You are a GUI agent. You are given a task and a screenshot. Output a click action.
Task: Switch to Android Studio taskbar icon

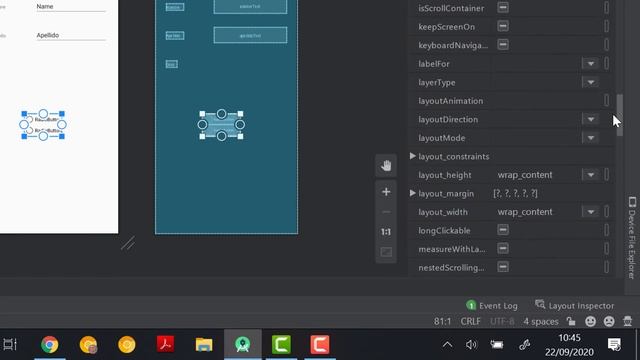click(x=242, y=344)
